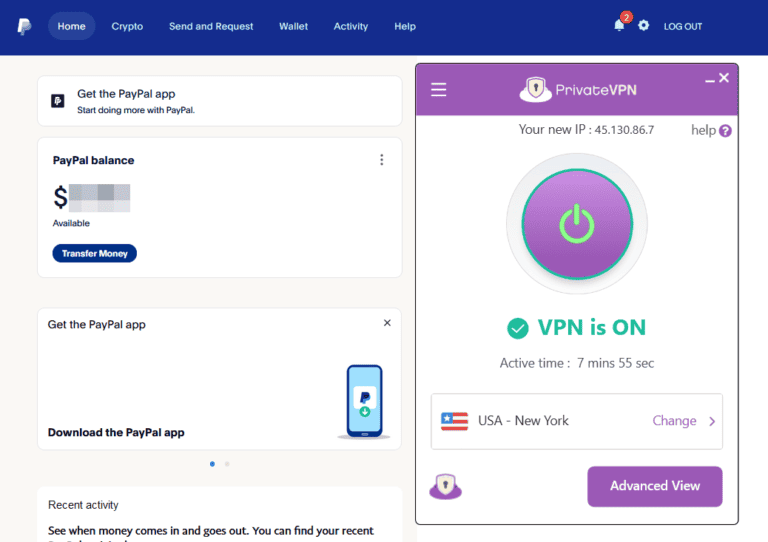This screenshot has width=768, height=542.
Task: Open the notifications bell
Action: pyautogui.click(x=619, y=26)
